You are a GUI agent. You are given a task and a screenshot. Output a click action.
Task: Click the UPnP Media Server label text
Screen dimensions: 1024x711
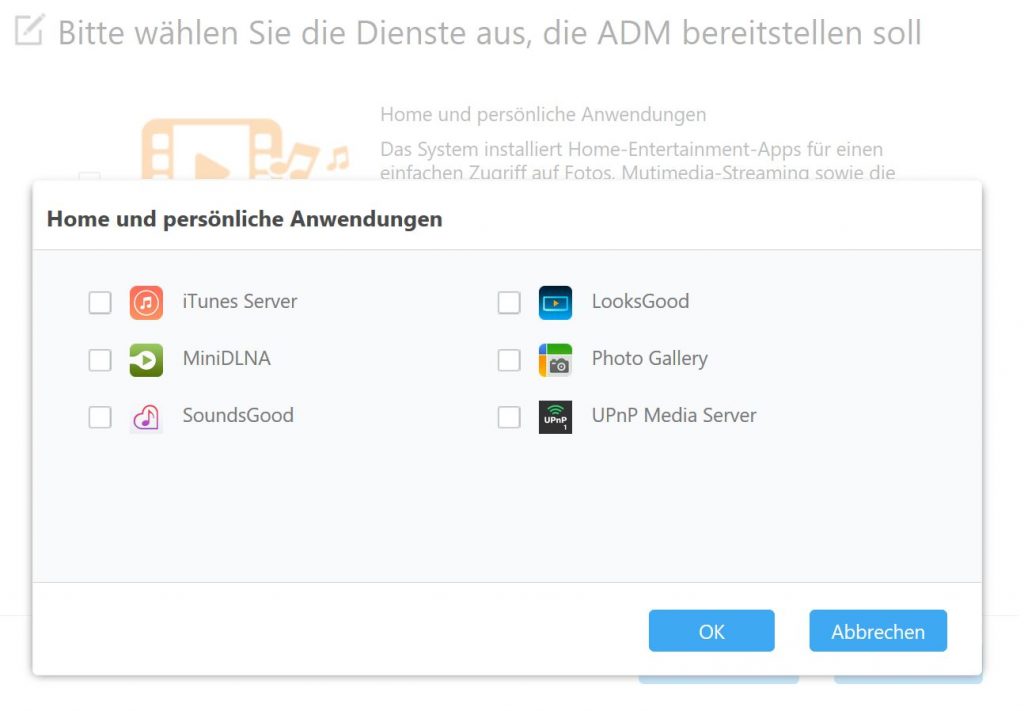click(674, 415)
